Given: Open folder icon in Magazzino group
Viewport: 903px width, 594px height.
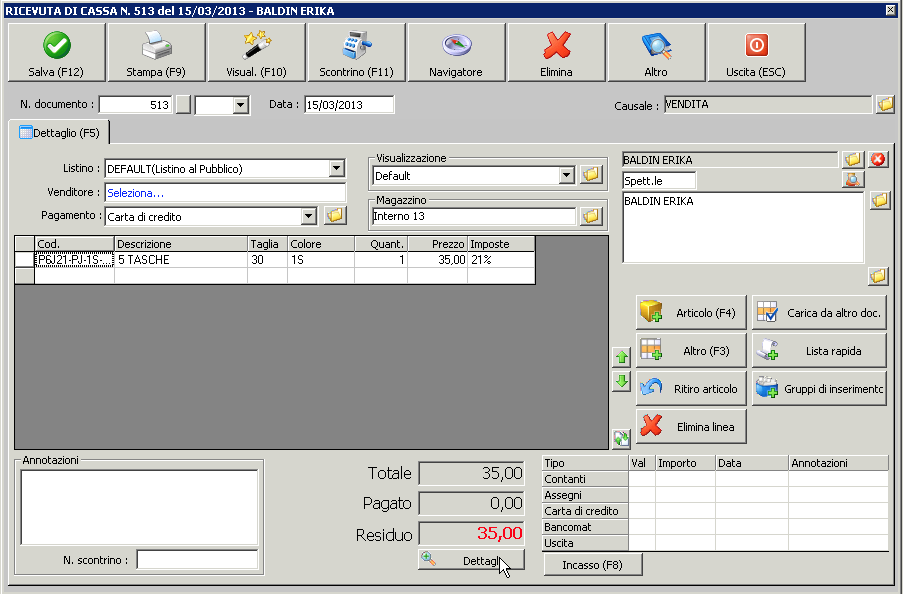Looking at the screenshot, I should [591, 216].
